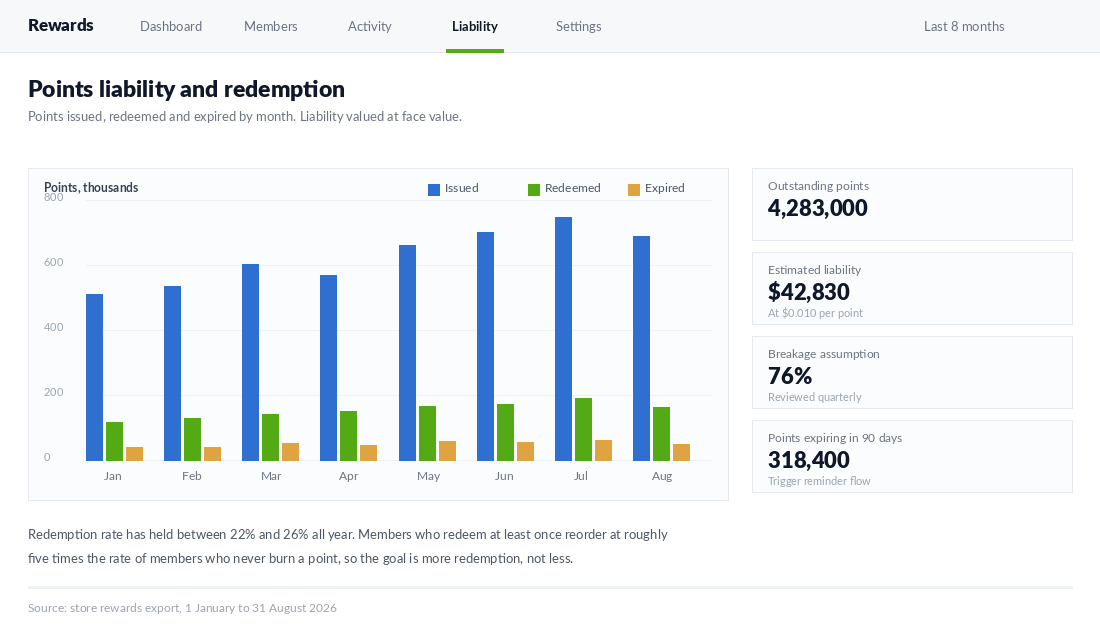The height and width of the screenshot is (640, 1100).
Task: Click the source footnote text
Action: pyautogui.click(x=182, y=608)
